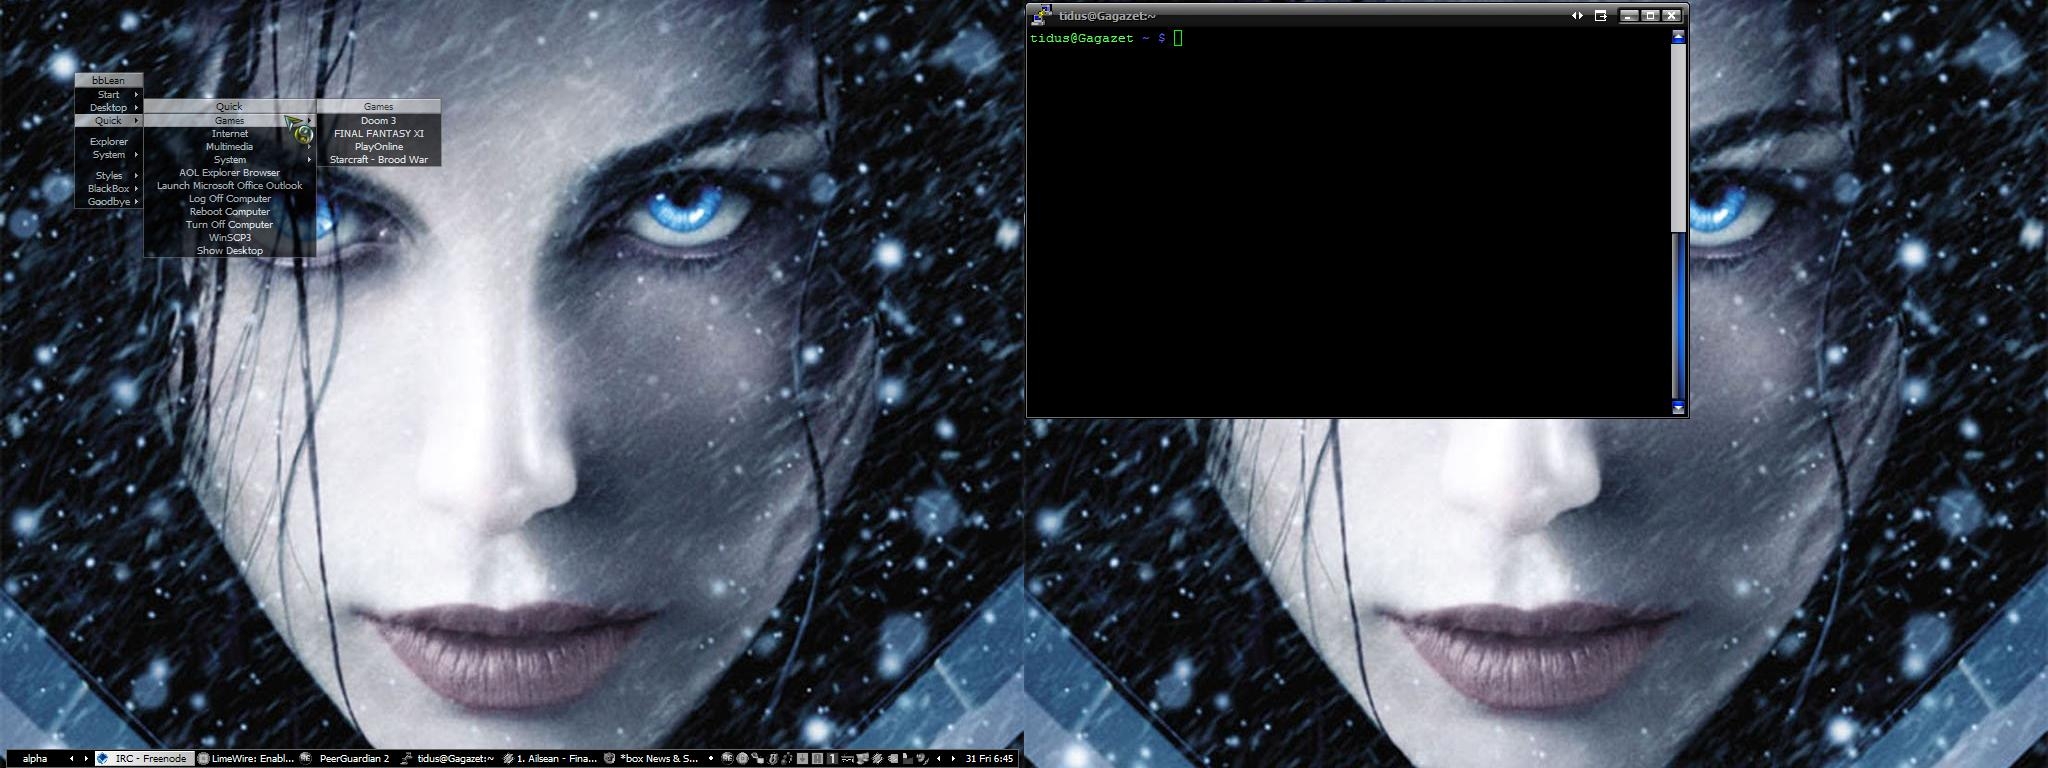Launch AOL Explorer Browser

pos(230,172)
